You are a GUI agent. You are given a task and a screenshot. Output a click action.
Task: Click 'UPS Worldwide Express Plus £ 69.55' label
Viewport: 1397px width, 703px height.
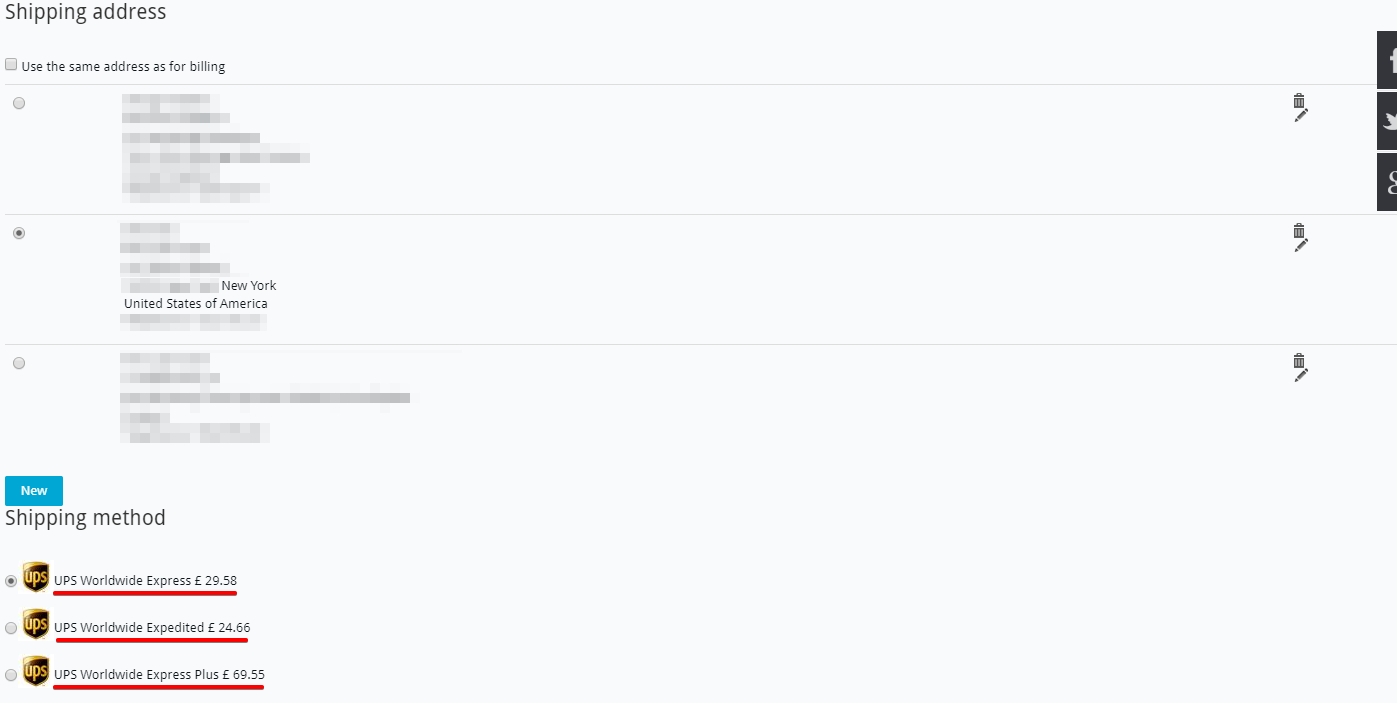tap(159, 675)
